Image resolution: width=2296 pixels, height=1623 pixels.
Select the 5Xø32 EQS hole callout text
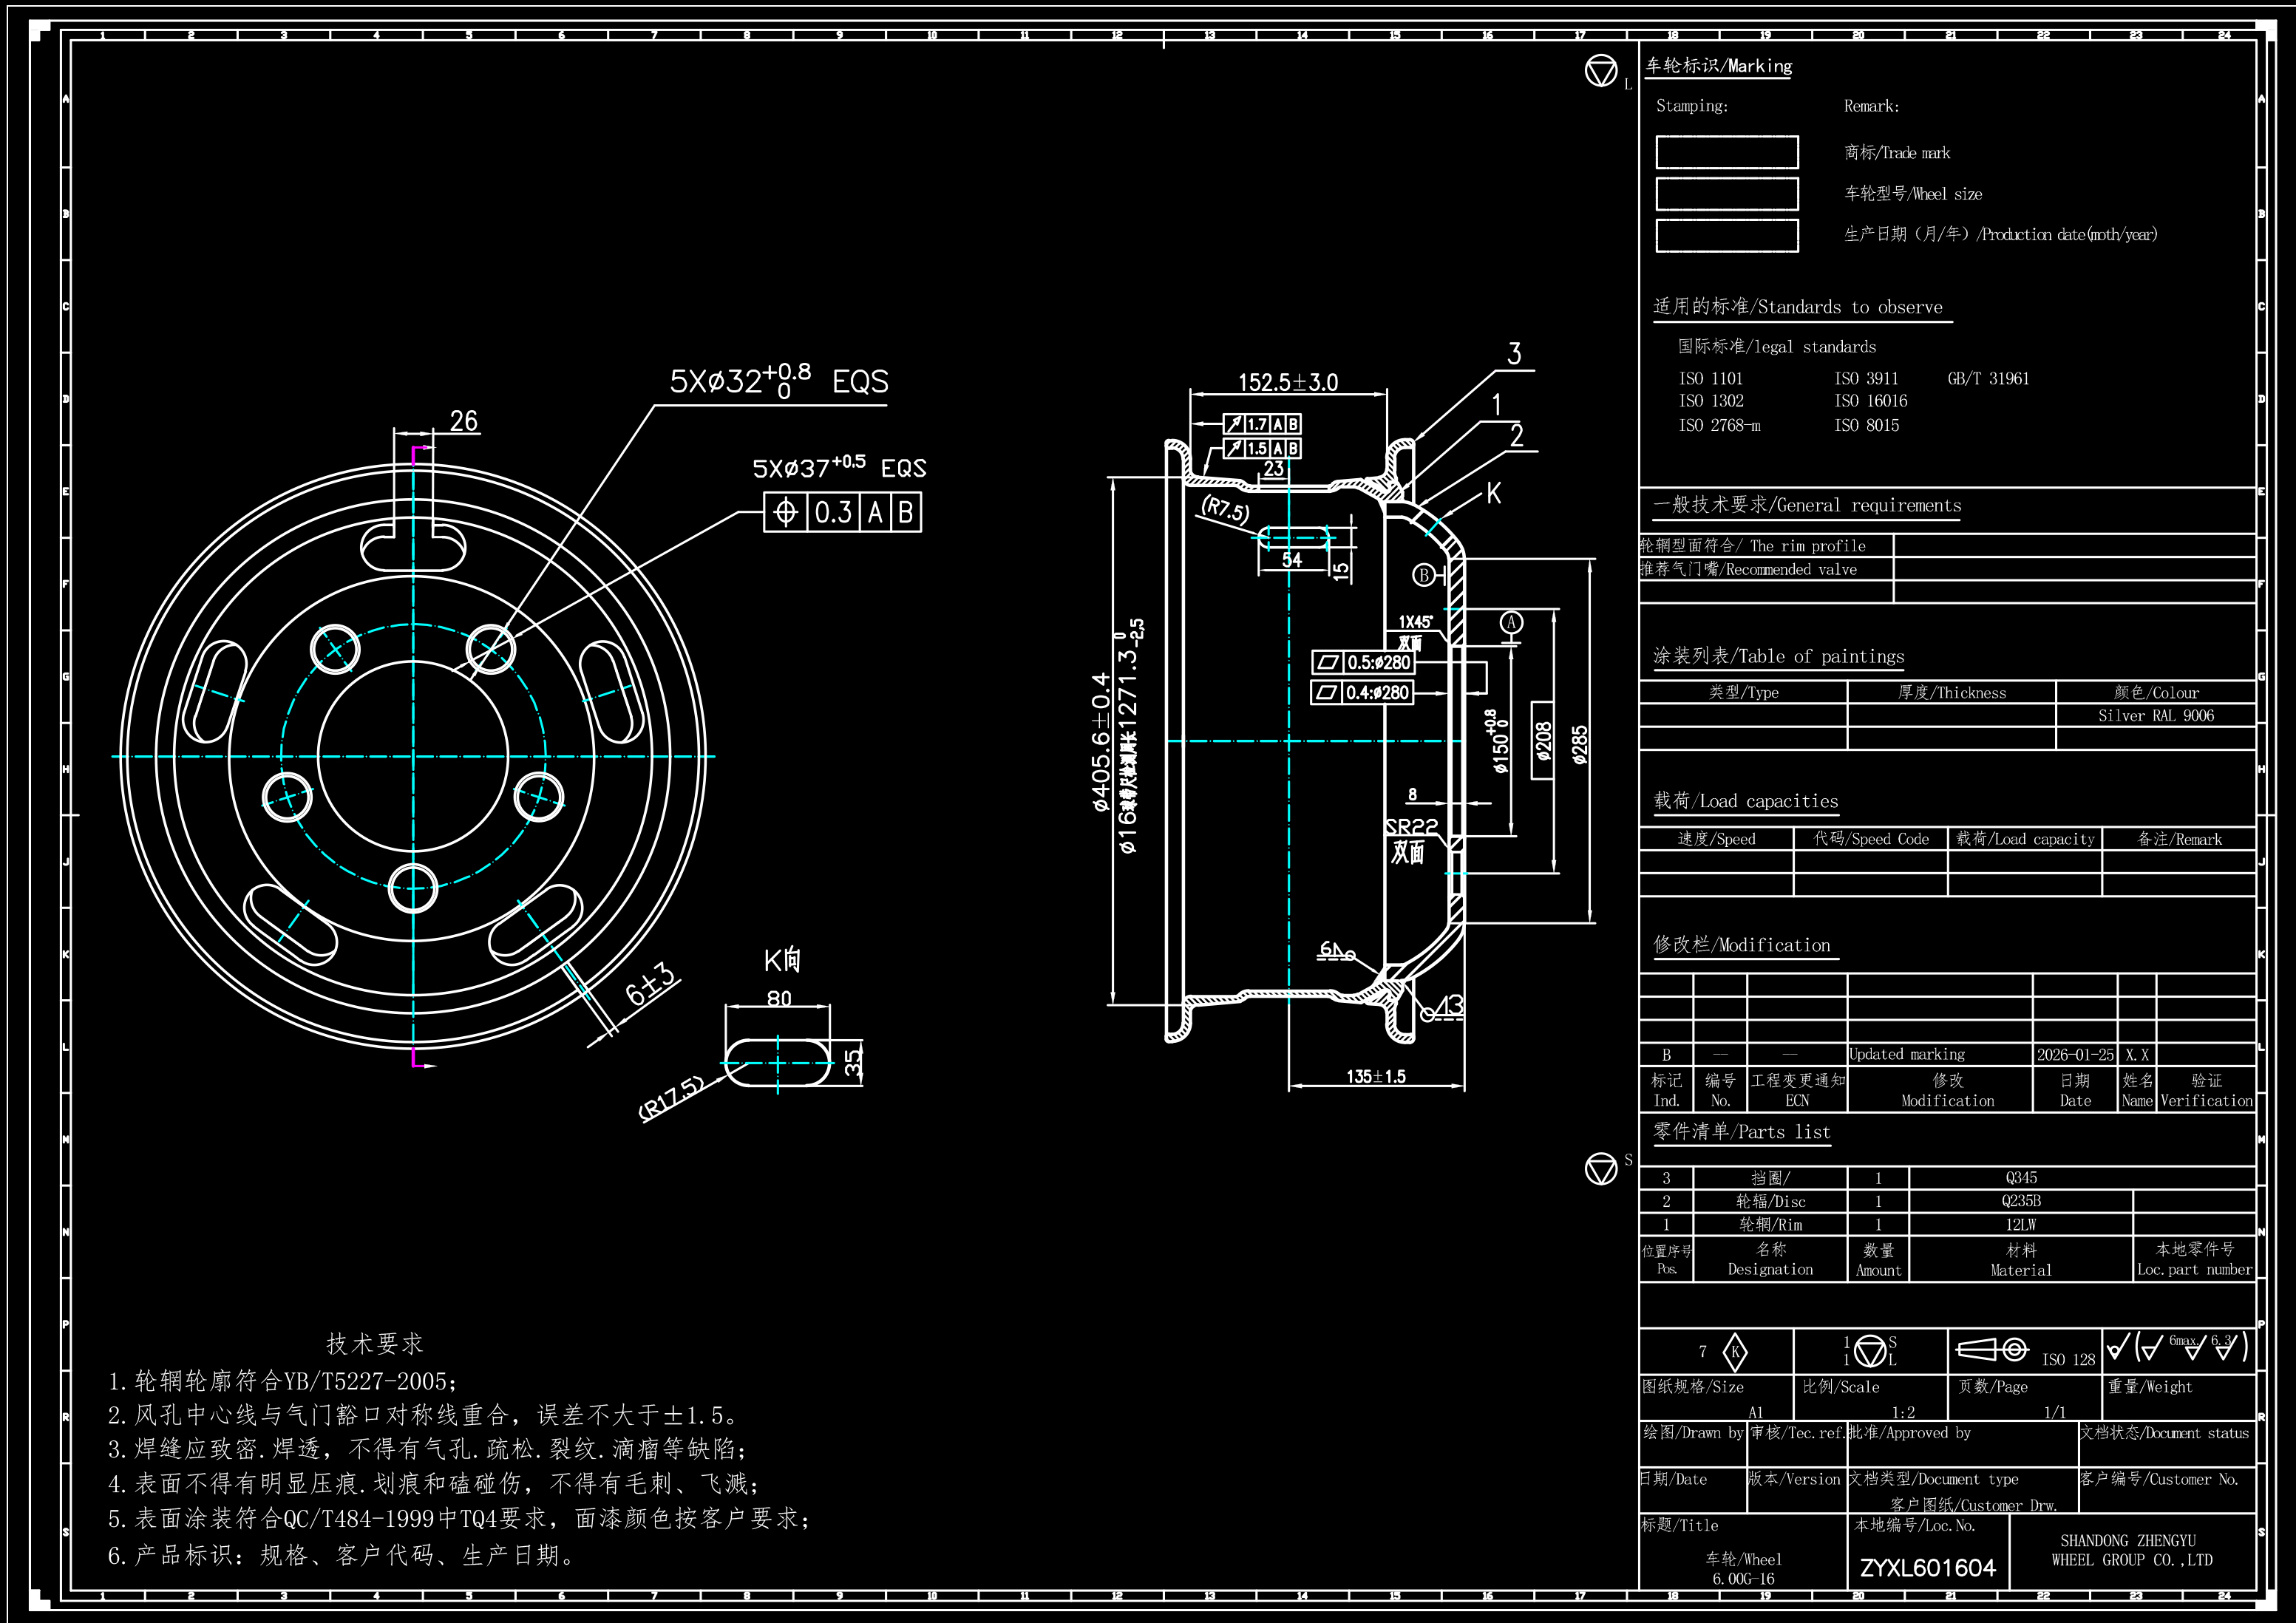click(778, 382)
